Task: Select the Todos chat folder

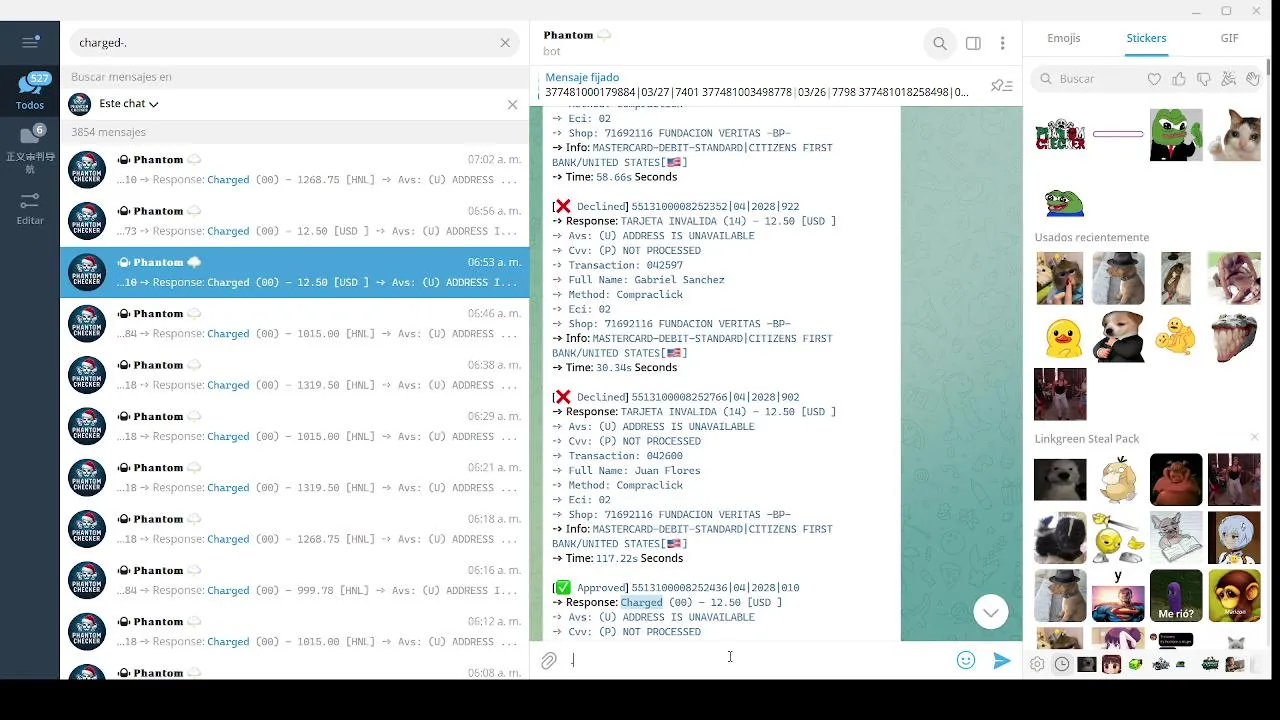Action: (x=30, y=92)
